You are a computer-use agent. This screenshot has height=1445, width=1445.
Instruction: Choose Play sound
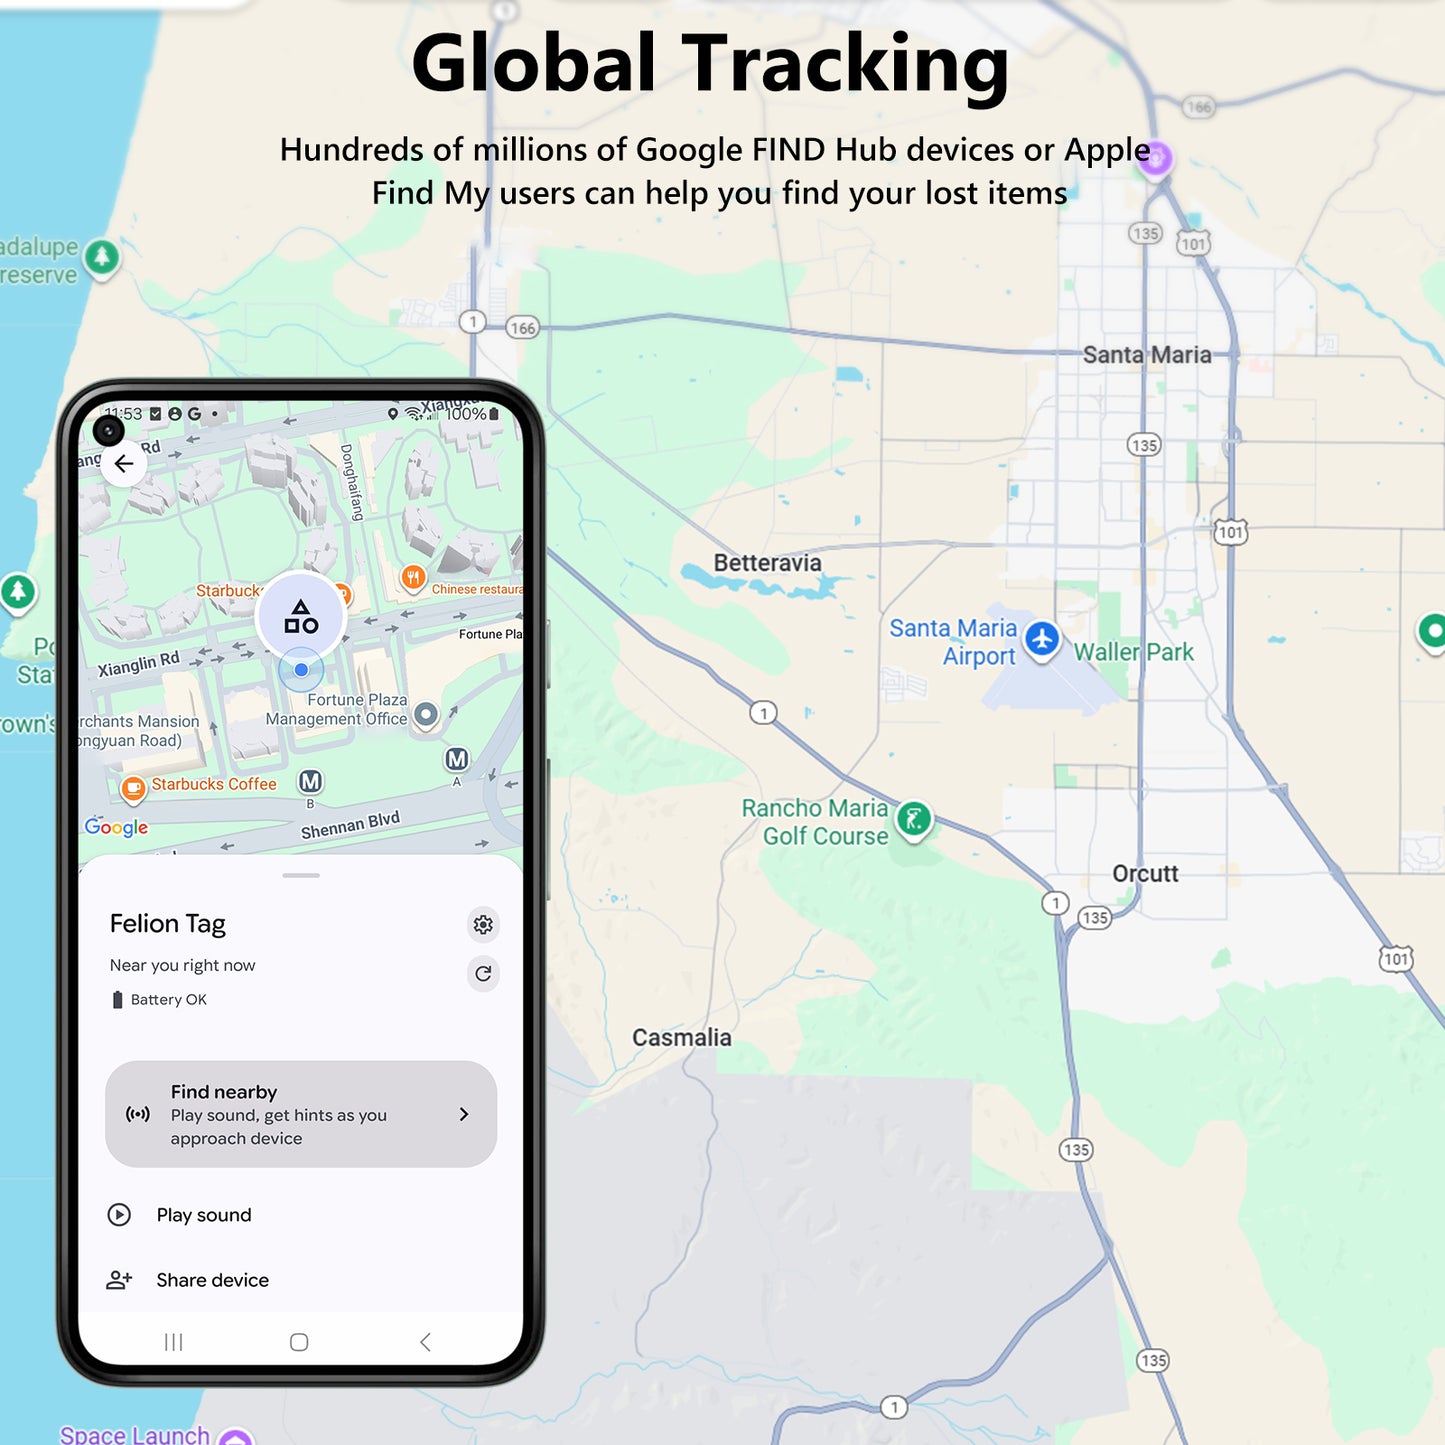point(204,1215)
